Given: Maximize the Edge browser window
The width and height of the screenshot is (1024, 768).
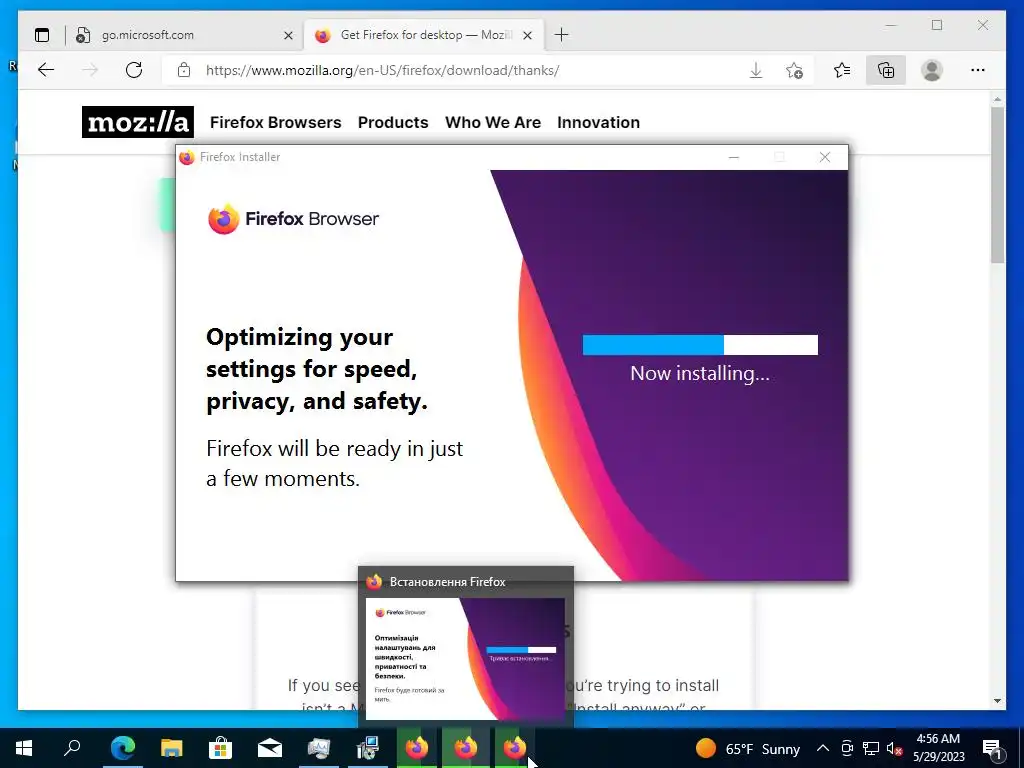Looking at the screenshot, I should click(x=937, y=25).
